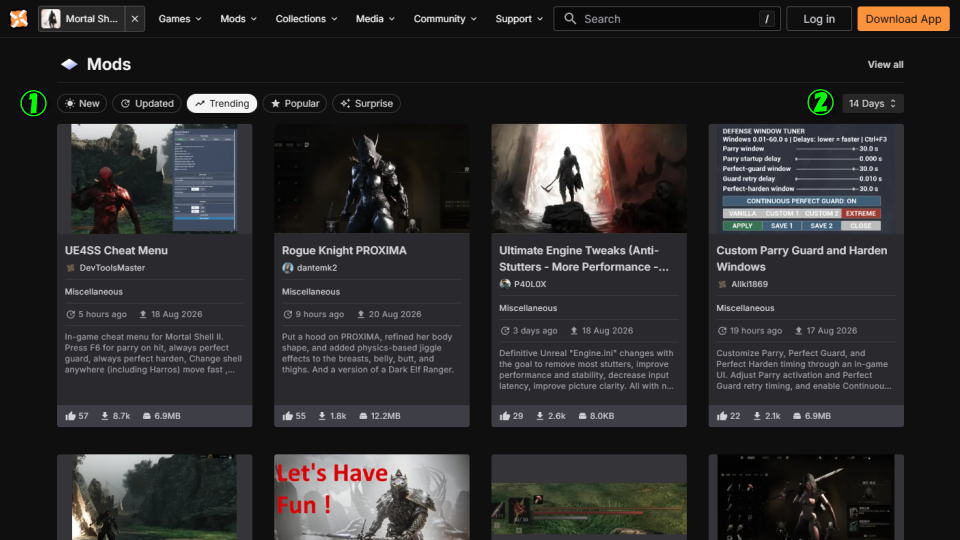This screenshot has width=960, height=540.
Task: Open the UE4SS Cheat Menu thumbnail
Action: coord(154,178)
